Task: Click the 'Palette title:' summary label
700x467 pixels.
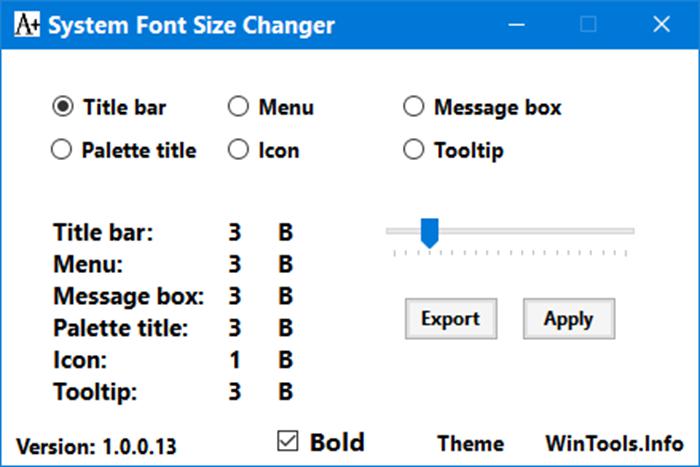Action: point(121,328)
